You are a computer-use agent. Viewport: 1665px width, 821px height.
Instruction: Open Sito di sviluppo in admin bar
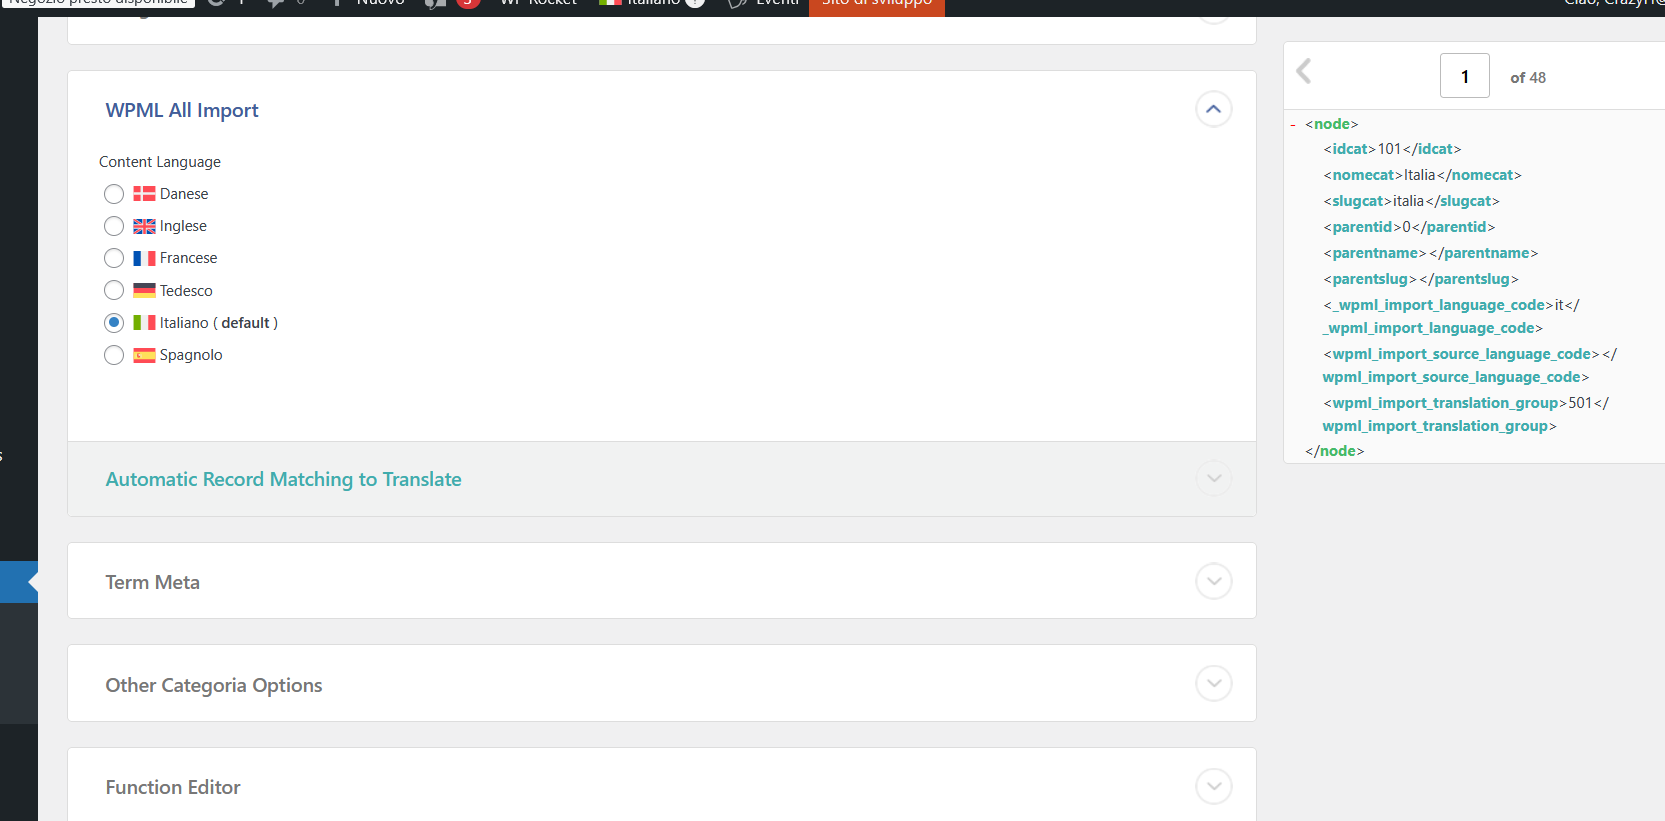(877, 4)
